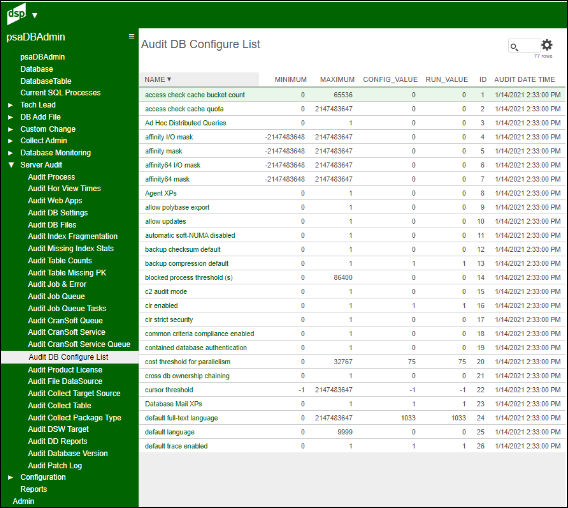
Task: Select the 'Agent XPs' row name
Action: point(160,193)
